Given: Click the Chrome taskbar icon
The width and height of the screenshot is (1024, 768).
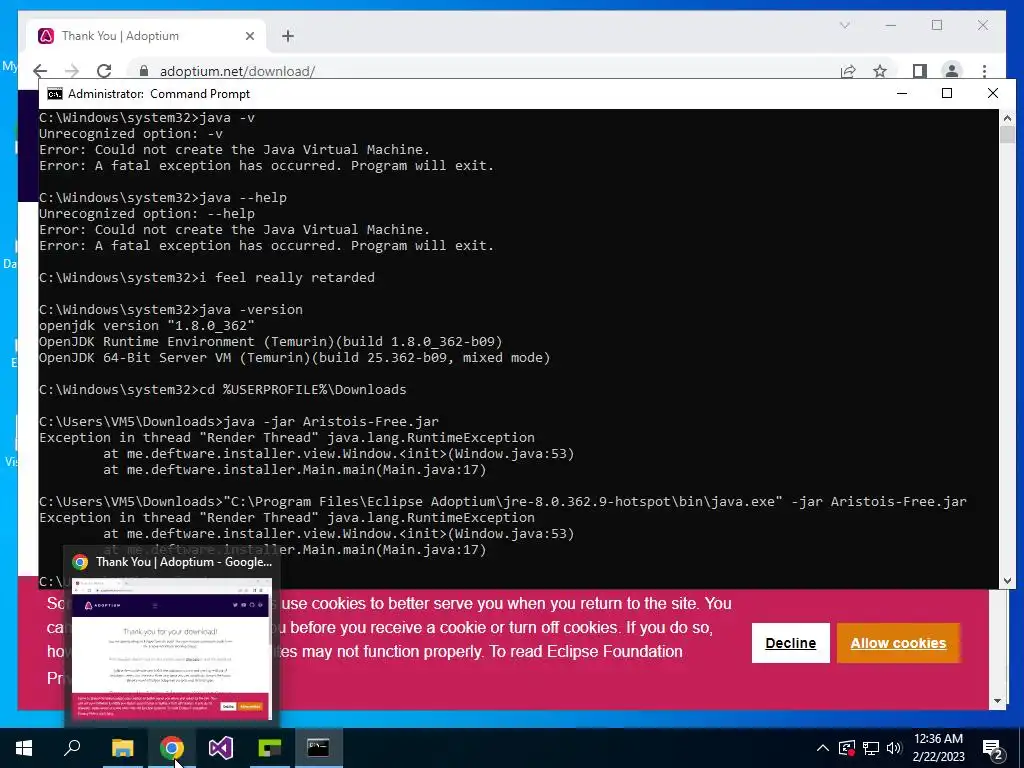Looking at the screenshot, I should pyautogui.click(x=172, y=748).
